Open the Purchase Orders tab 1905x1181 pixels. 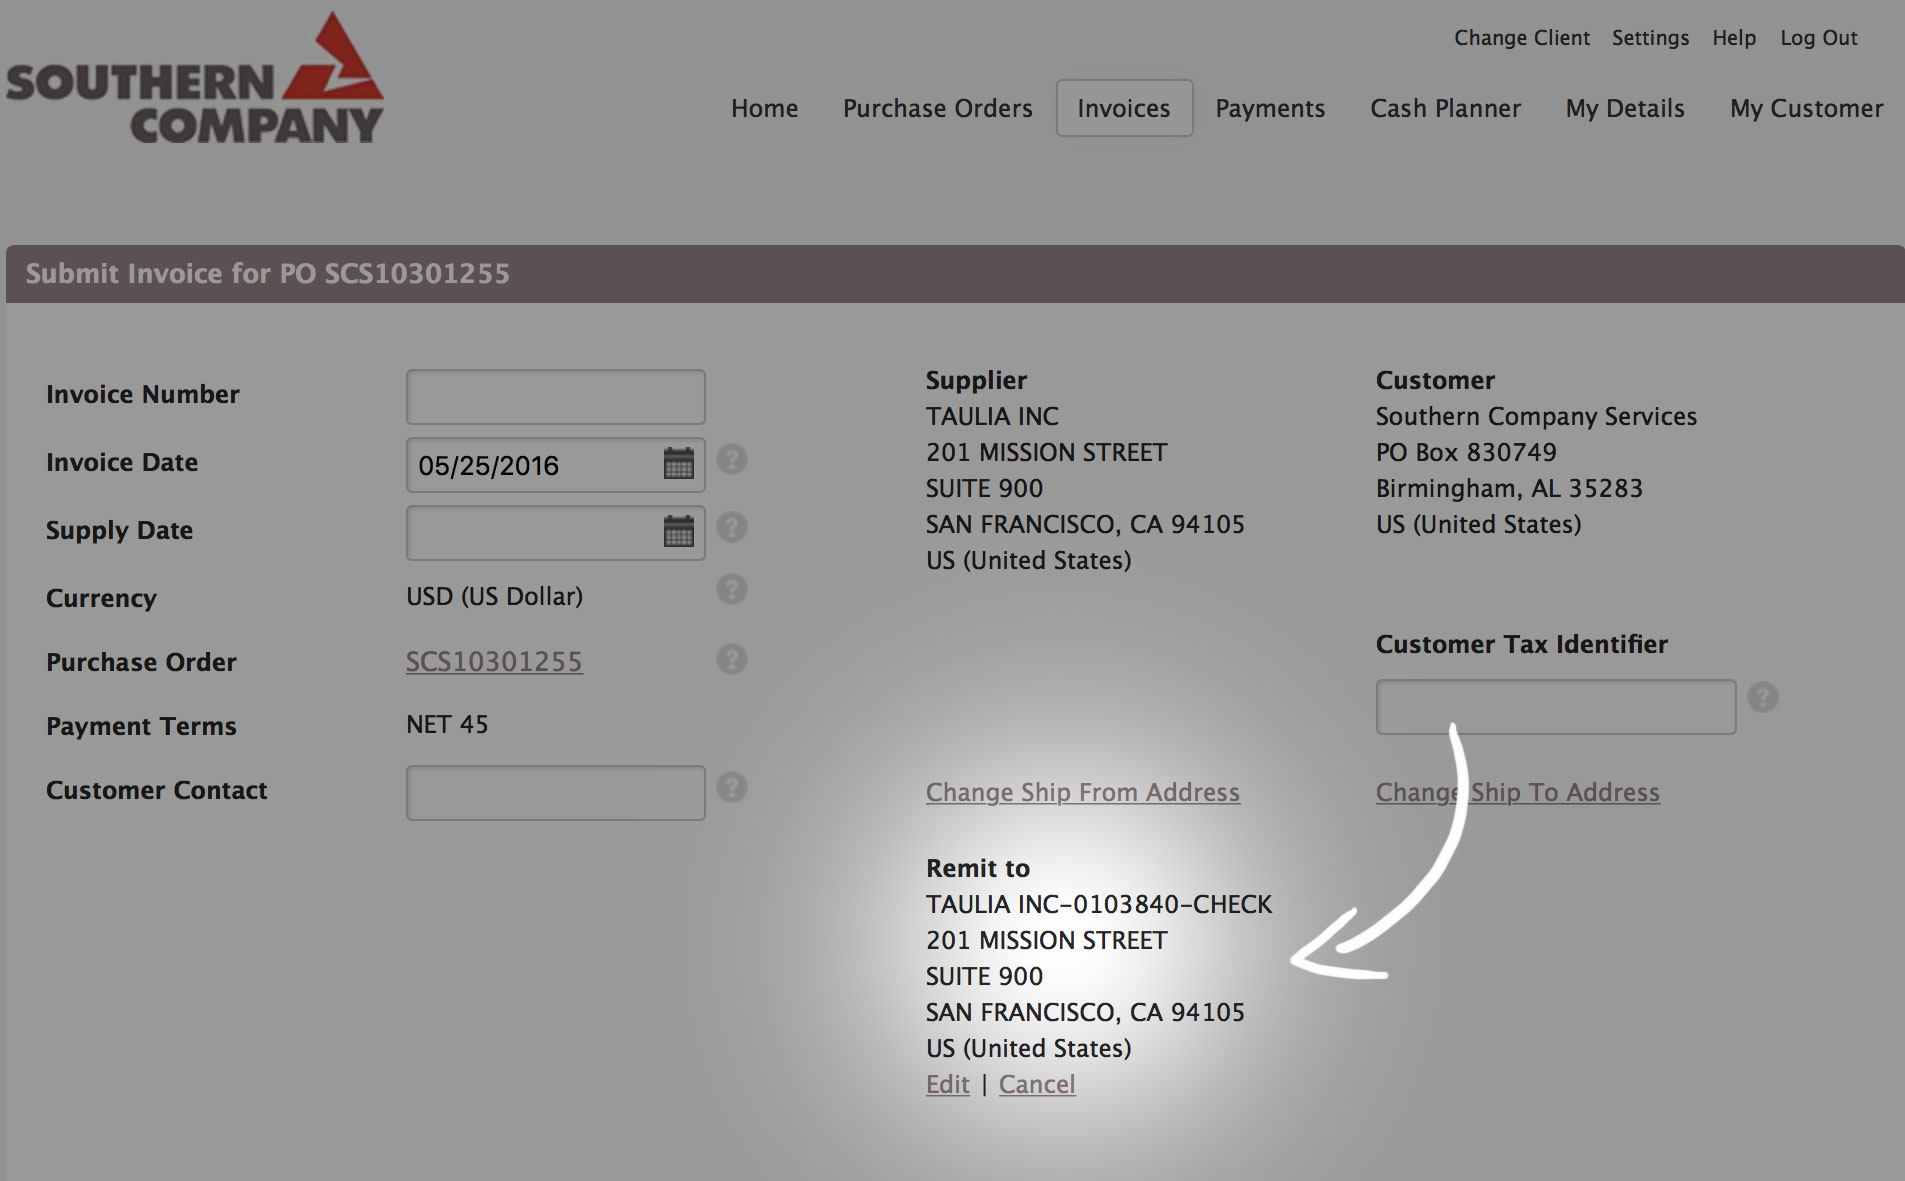(x=938, y=108)
